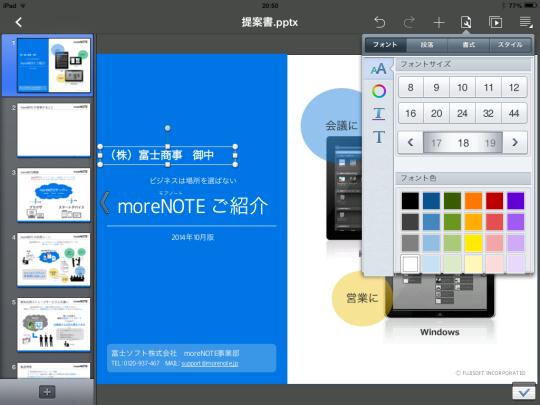Increase font size with right chevron

[x=515, y=142]
